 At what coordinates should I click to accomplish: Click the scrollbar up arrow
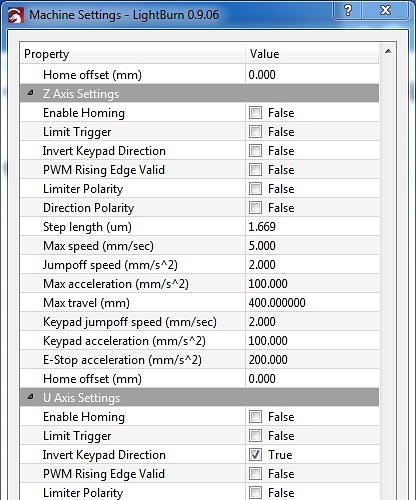coord(388,51)
